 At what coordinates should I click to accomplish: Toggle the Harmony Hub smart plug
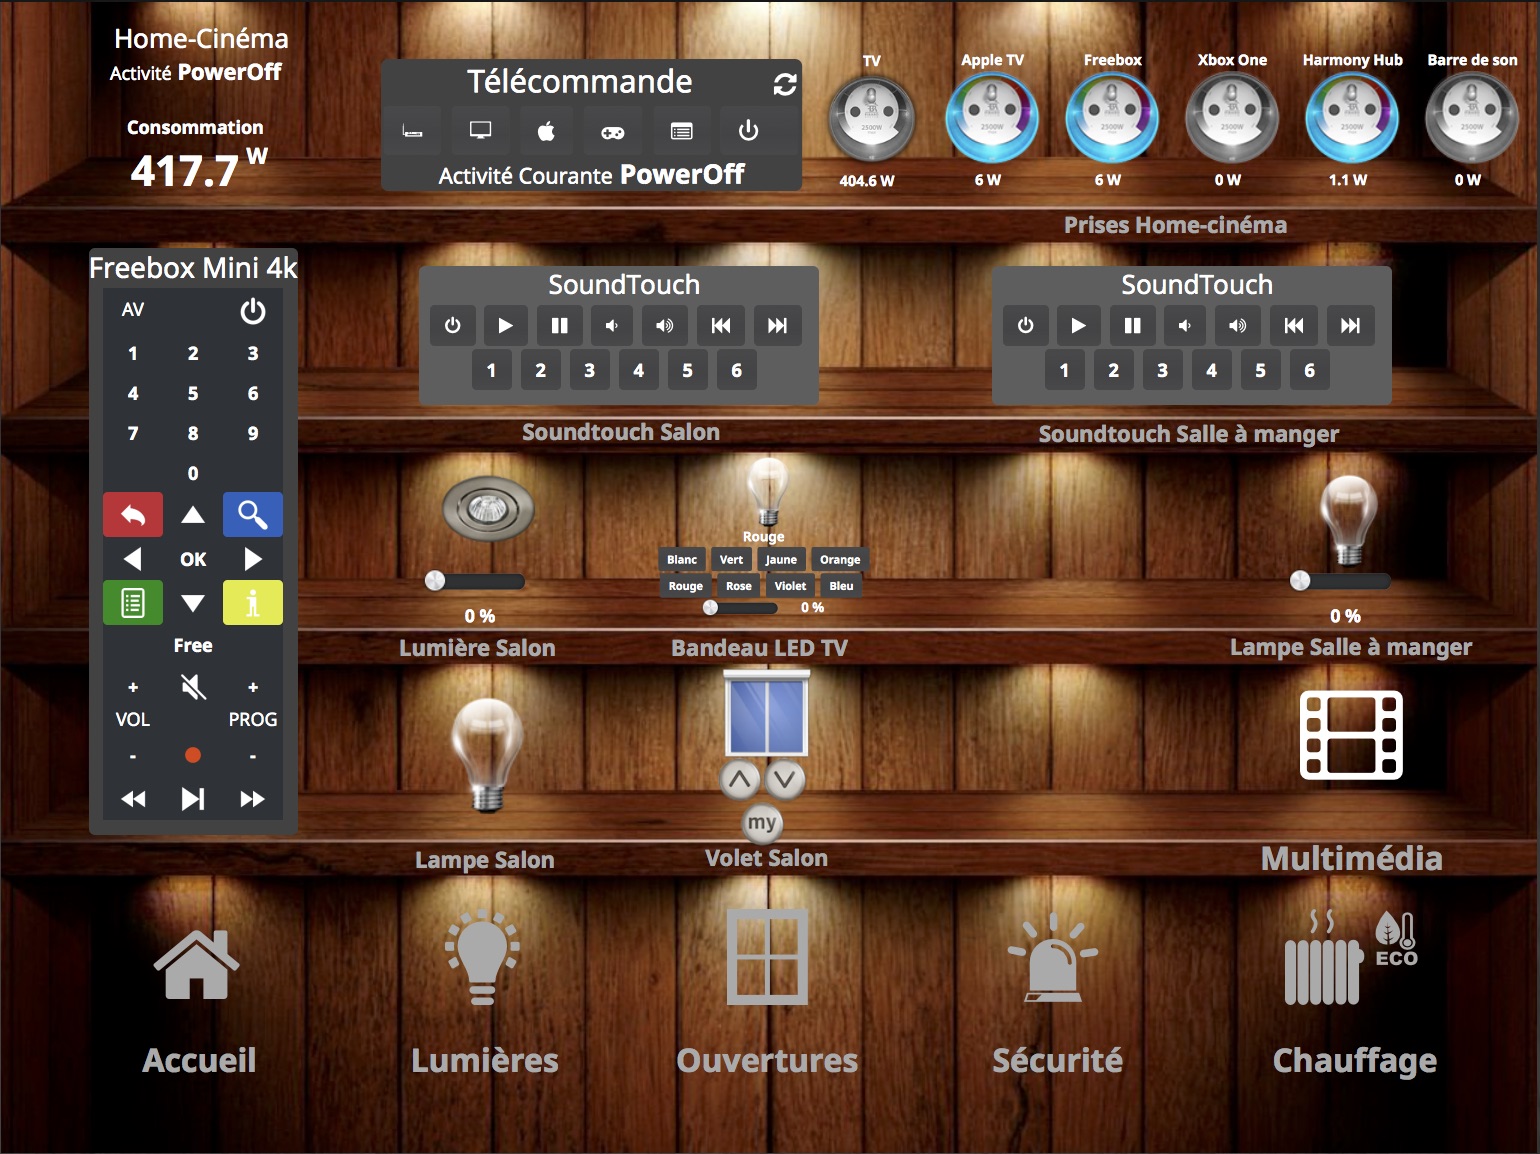[1352, 119]
